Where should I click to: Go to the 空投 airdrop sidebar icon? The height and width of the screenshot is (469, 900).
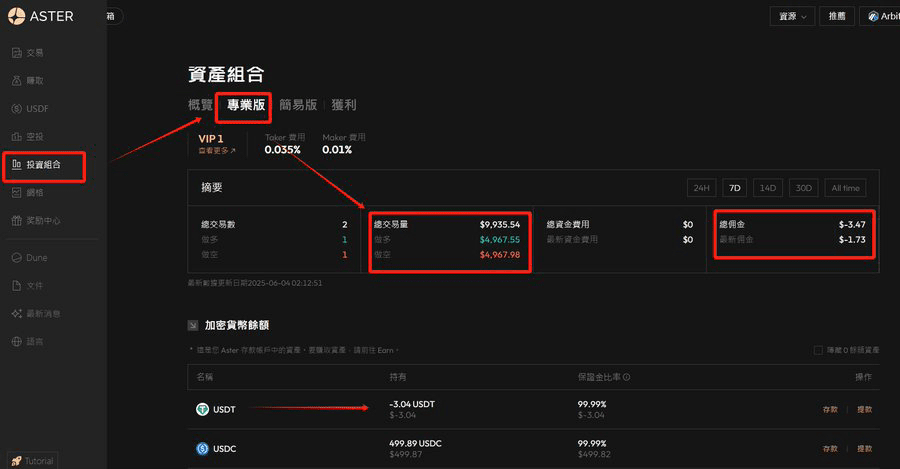click(17, 136)
